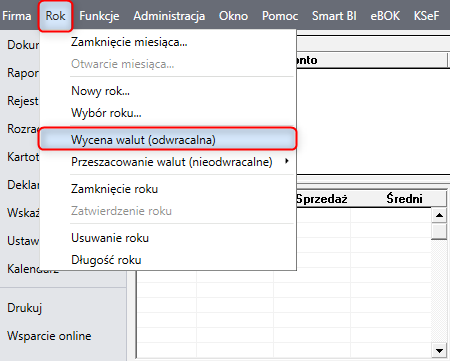Viewport: 450px width, 361px height.
Task: Open the Smart BI menu
Action: click(x=334, y=16)
